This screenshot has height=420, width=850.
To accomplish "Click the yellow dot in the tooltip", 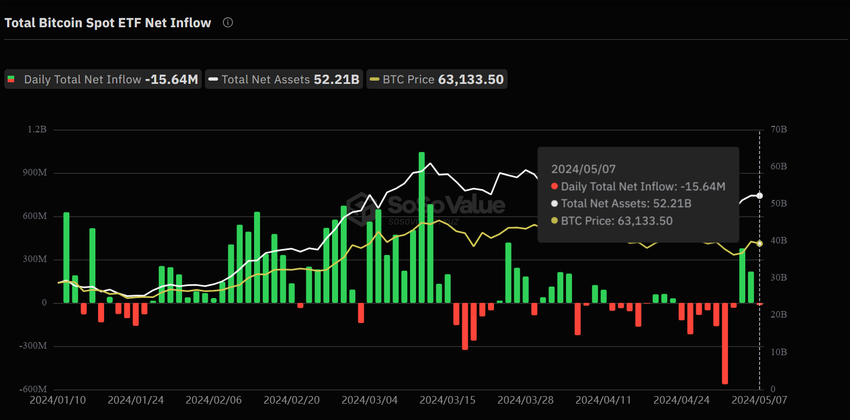I will 554,221.
